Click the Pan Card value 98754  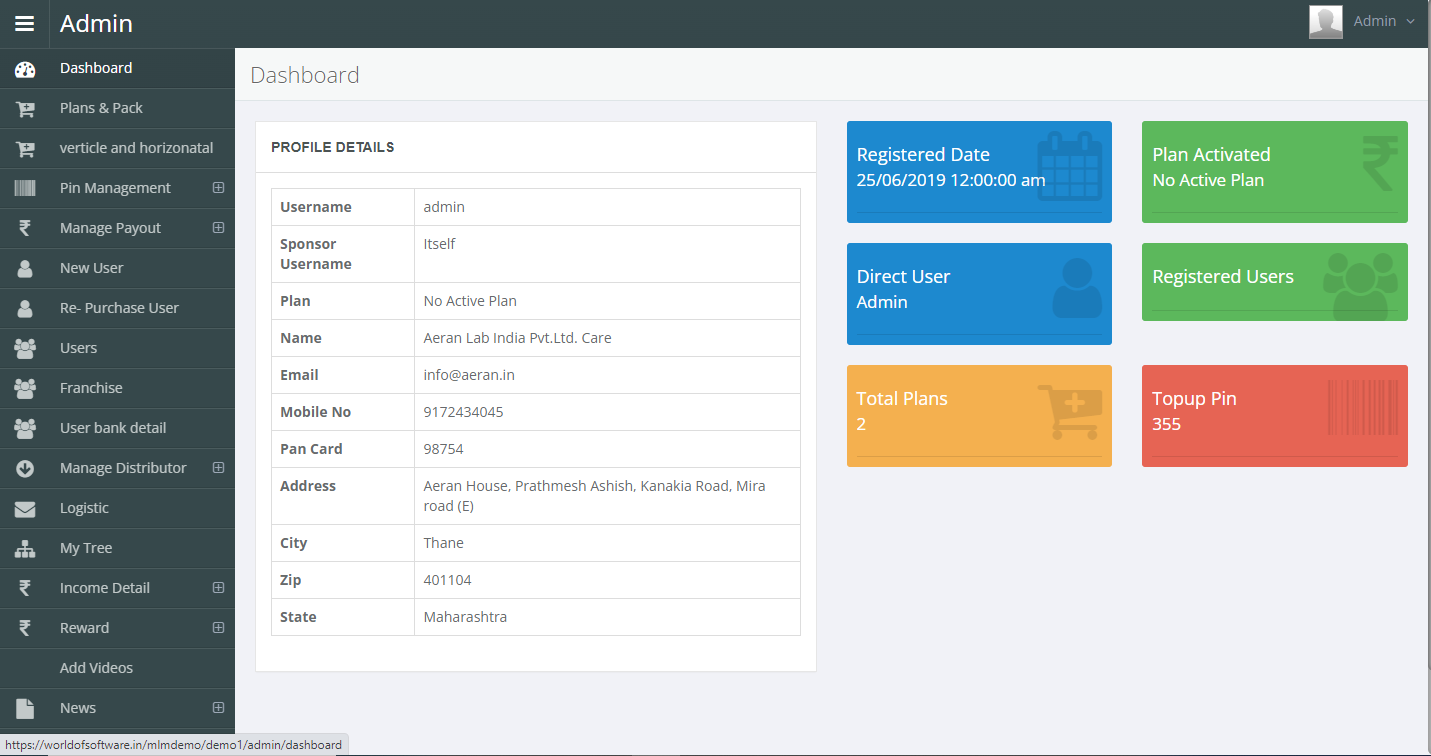point(443,449)
